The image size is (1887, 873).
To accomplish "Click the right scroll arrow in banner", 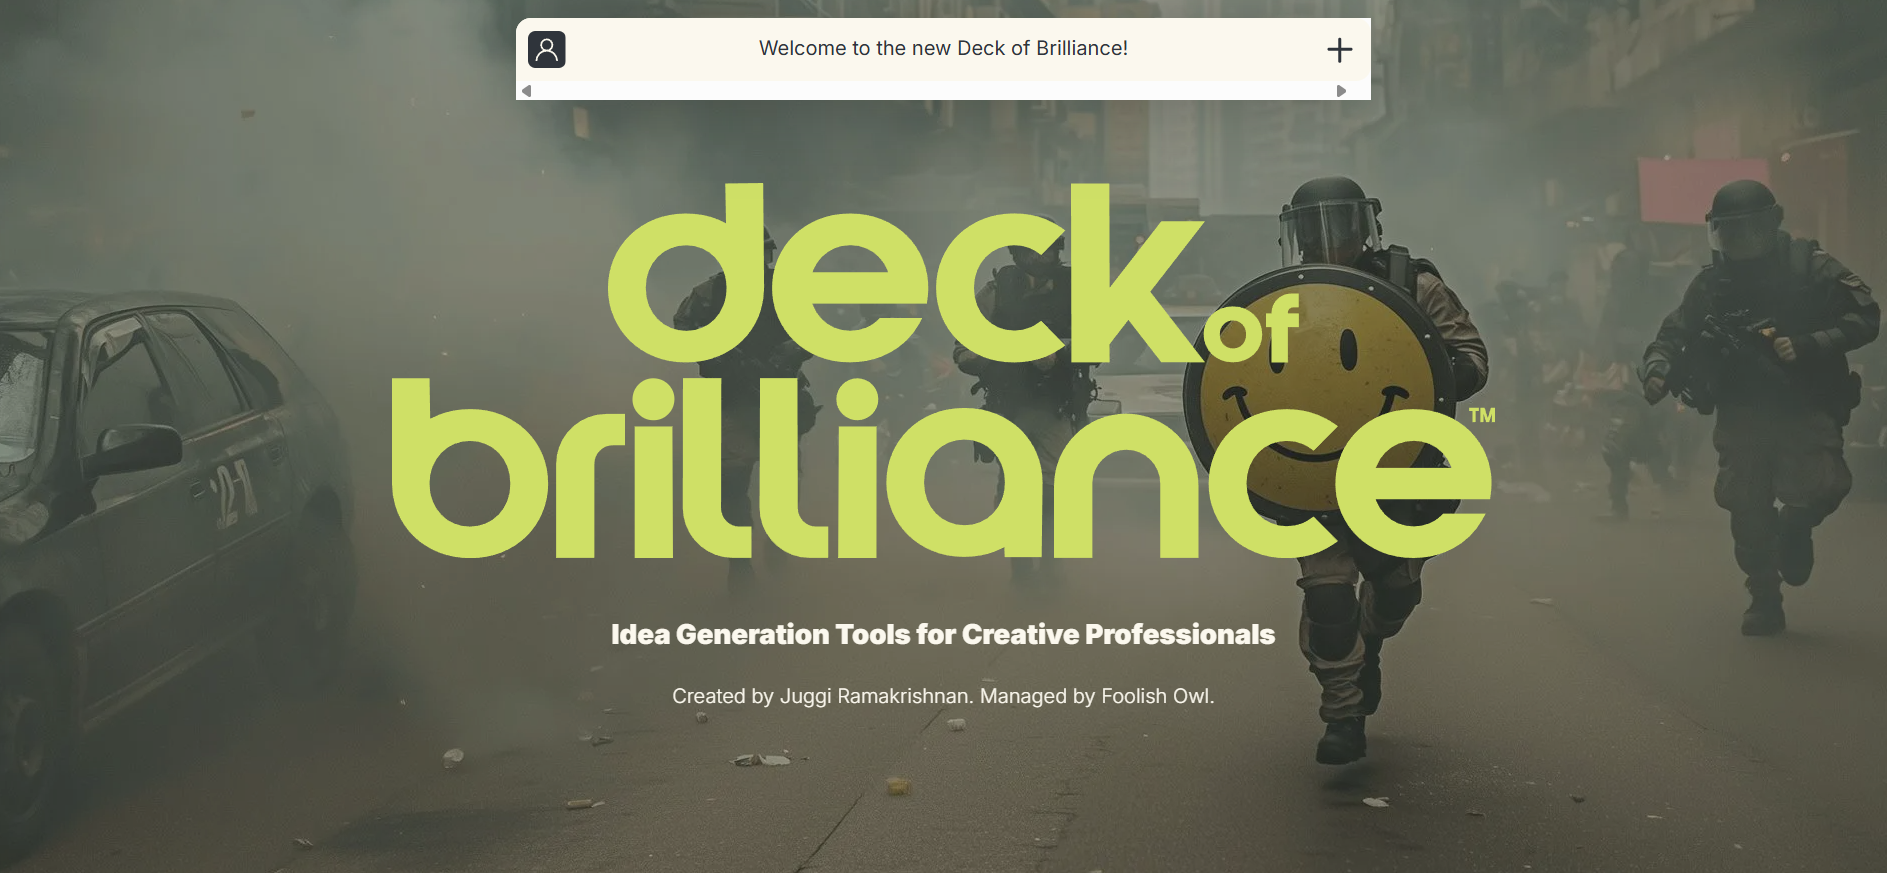I will click(1341, 91).
